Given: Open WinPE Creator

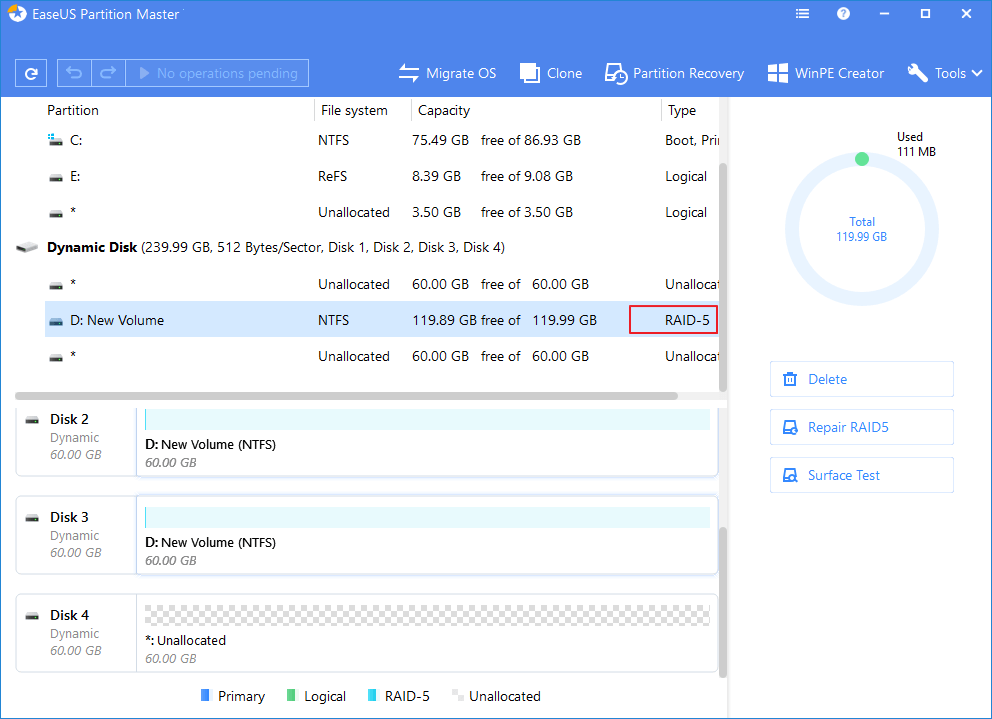Looking at the screenshot, I should point(826,73).
